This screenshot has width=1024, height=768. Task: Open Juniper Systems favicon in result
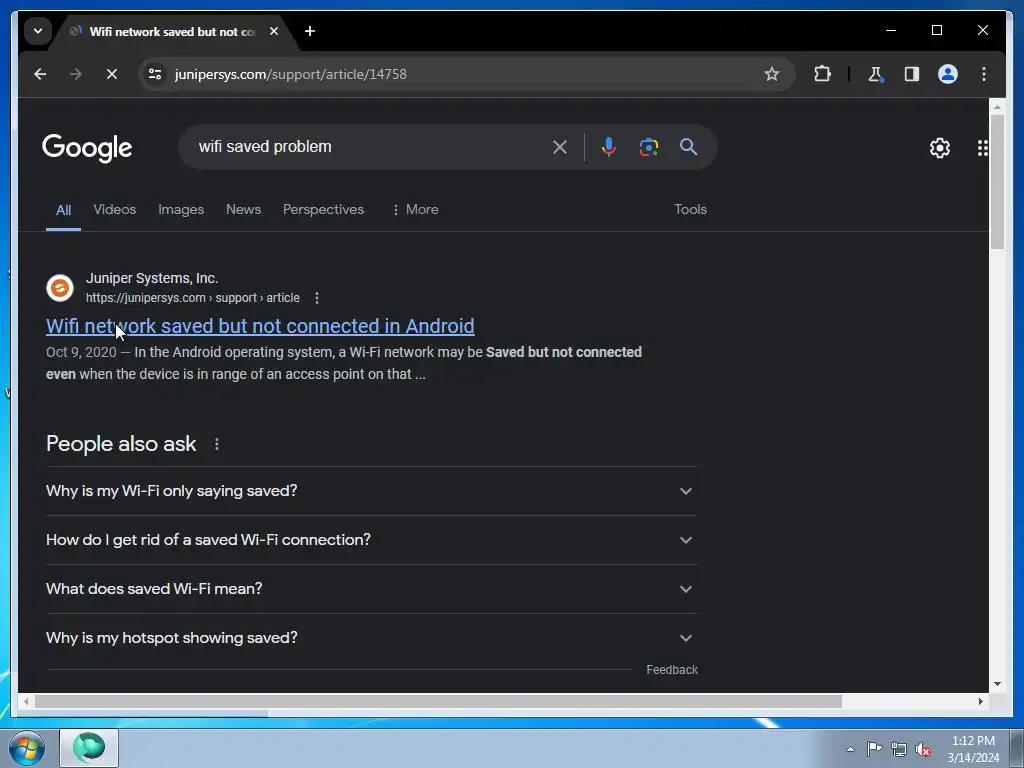(x=59, y=288)
